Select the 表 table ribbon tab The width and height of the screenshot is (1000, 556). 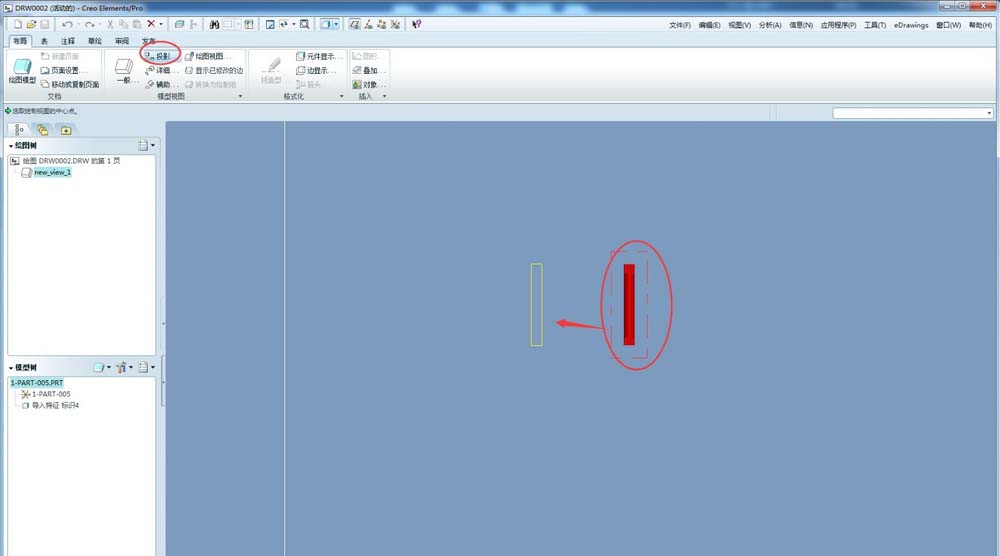[x=44, y=41]
